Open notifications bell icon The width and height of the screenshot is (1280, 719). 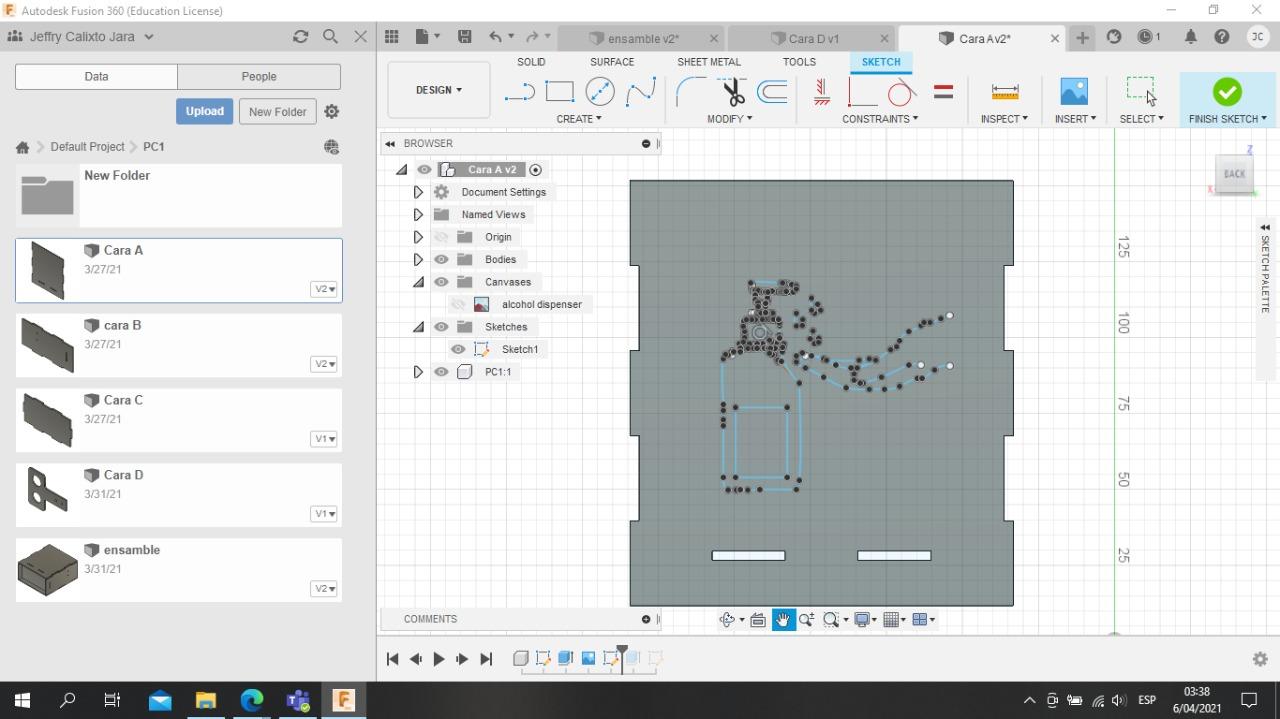1190,37
